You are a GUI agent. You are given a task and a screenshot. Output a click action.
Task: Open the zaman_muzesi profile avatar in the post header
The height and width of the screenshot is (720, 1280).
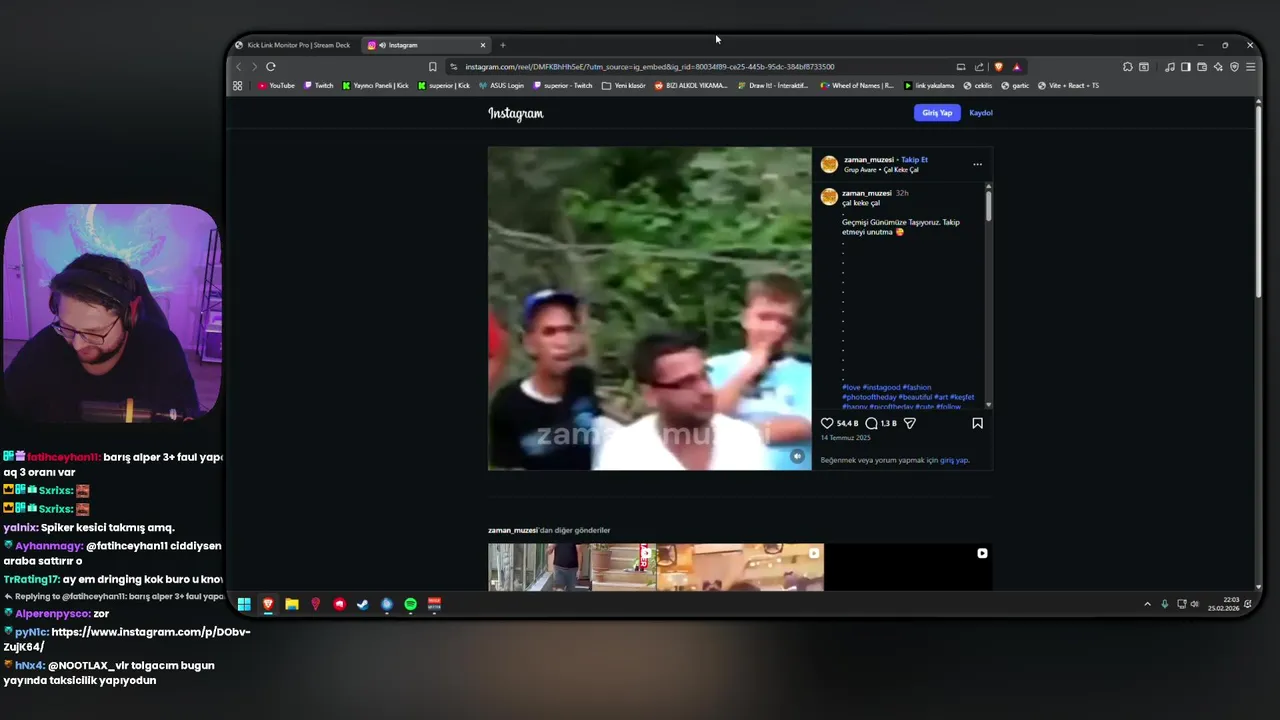829,164
